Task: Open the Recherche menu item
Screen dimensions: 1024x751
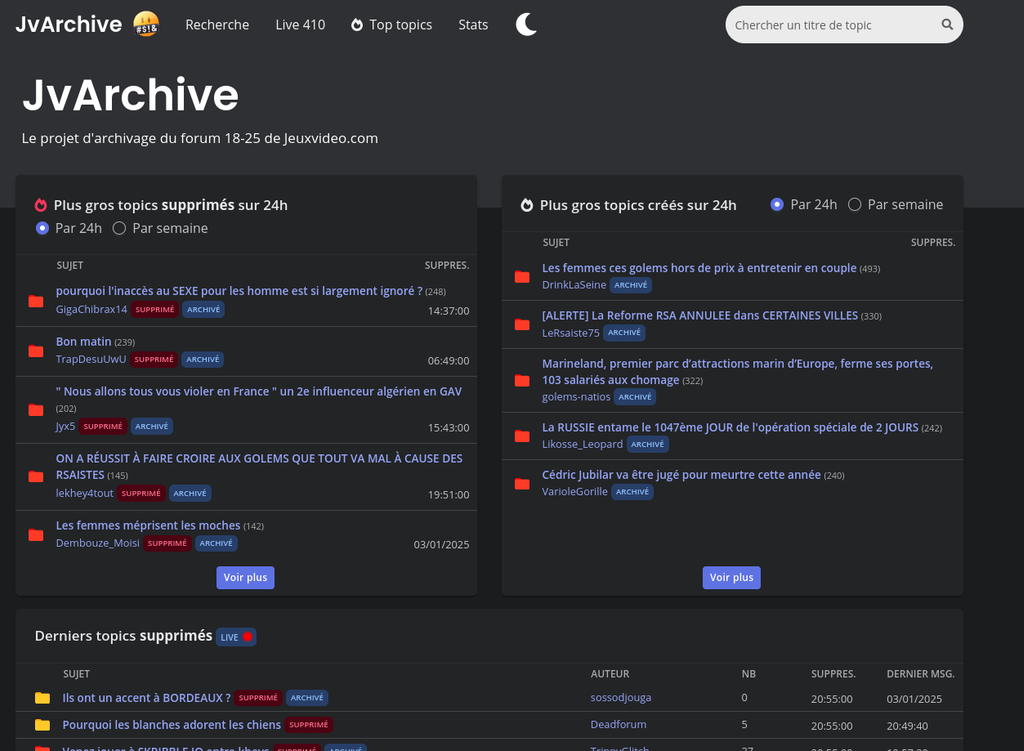Action: pos(217,25)
